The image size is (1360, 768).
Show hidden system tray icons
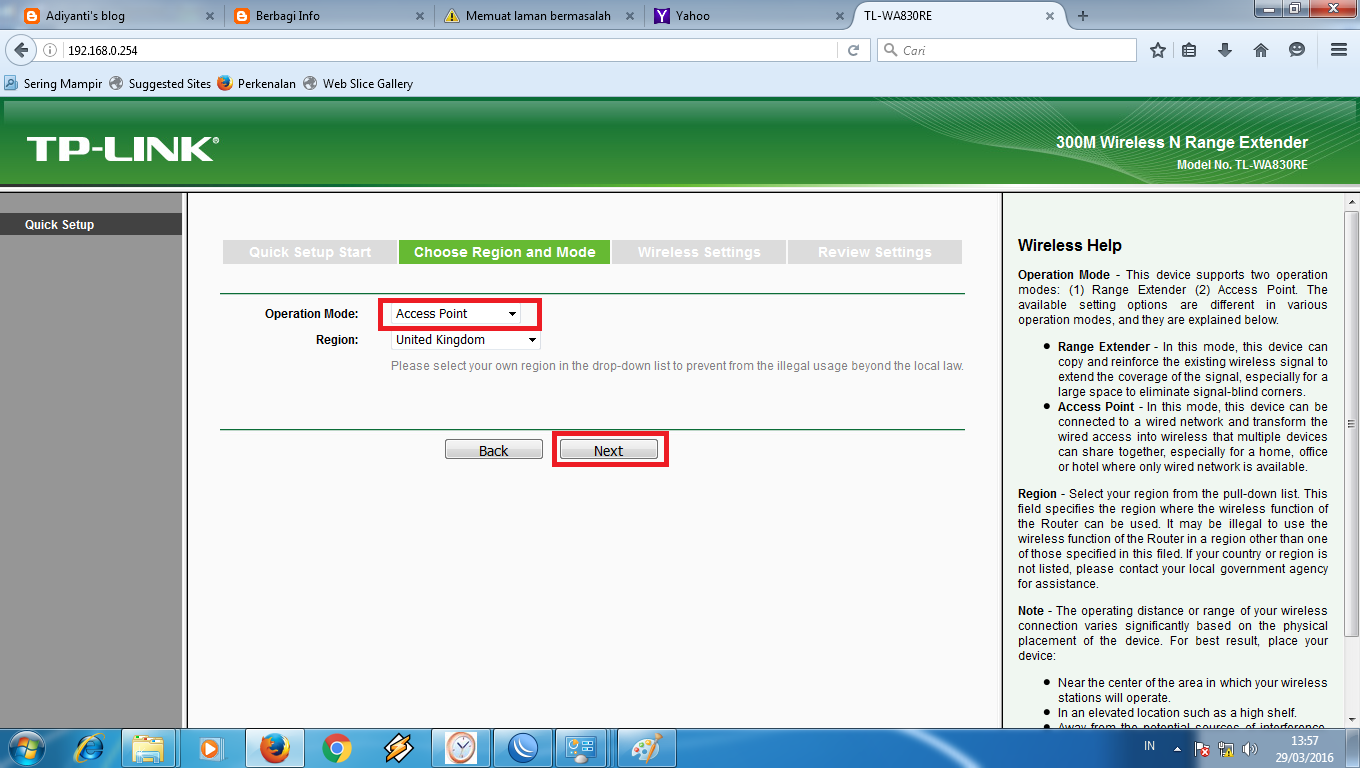tap(1178, 748)
